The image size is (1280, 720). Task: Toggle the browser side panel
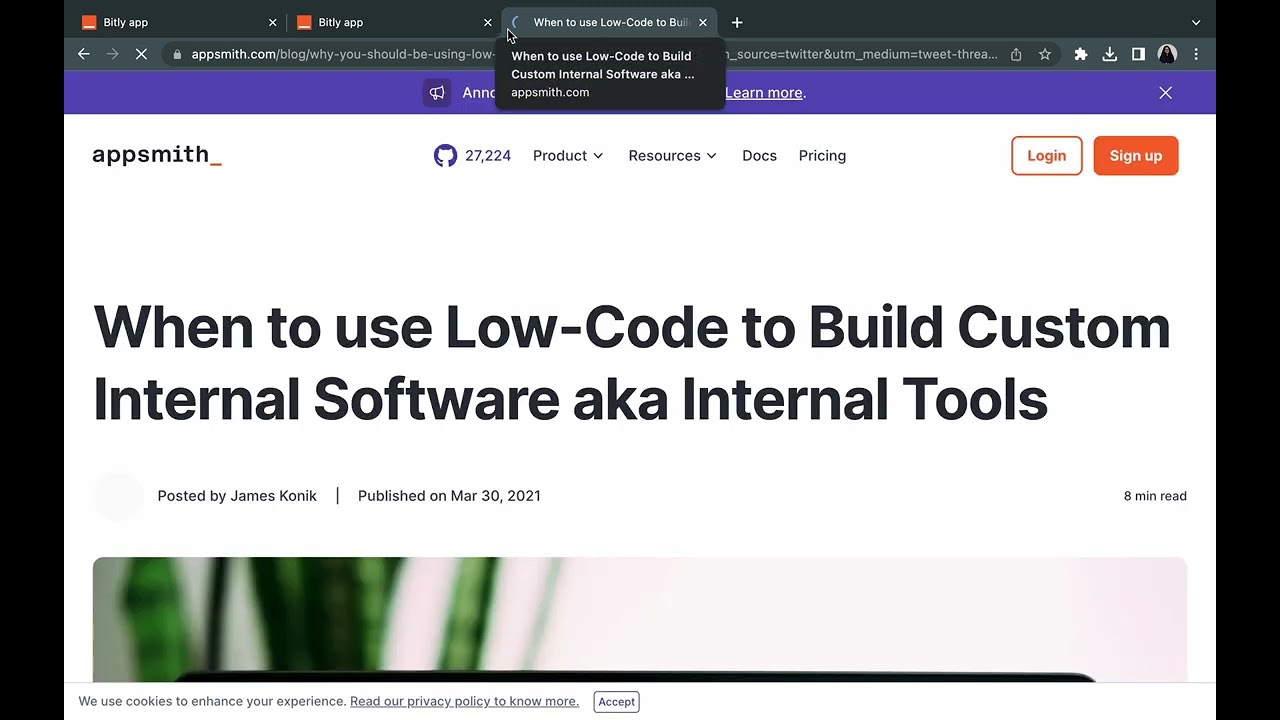(x=1138, y=54)
